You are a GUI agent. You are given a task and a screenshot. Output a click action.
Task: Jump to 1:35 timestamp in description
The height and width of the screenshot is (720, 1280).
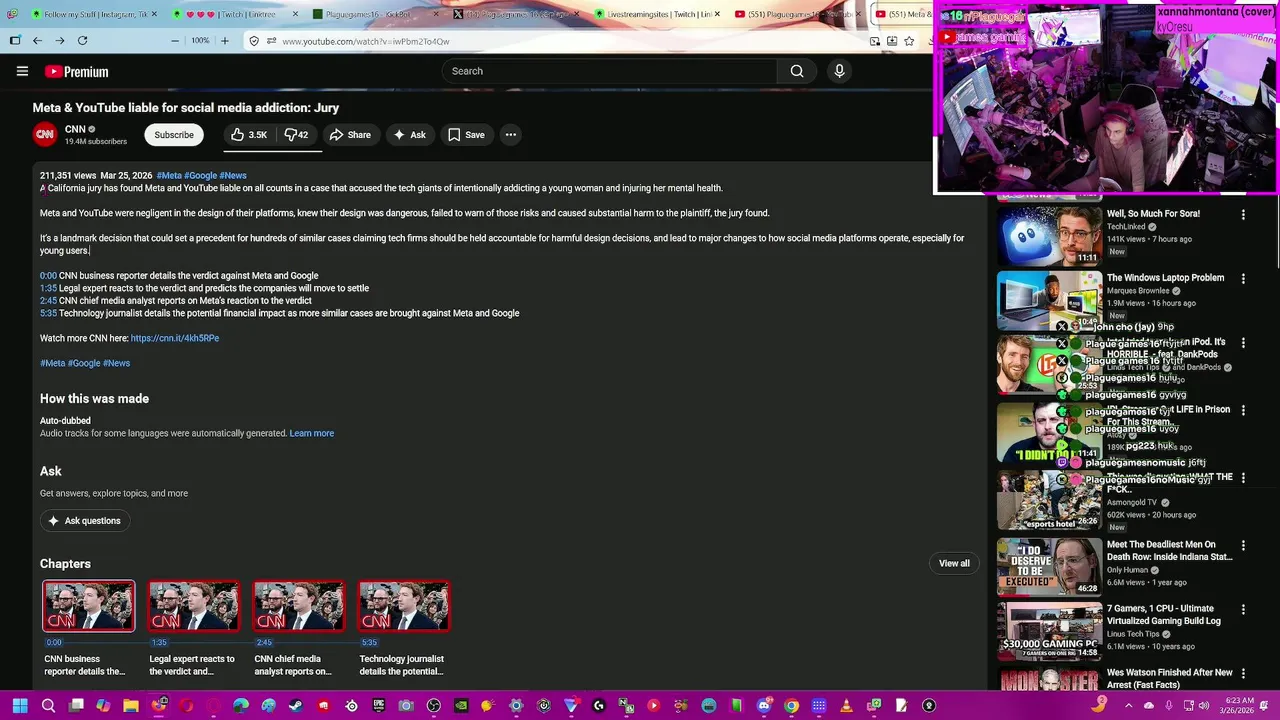pos(48,288)
